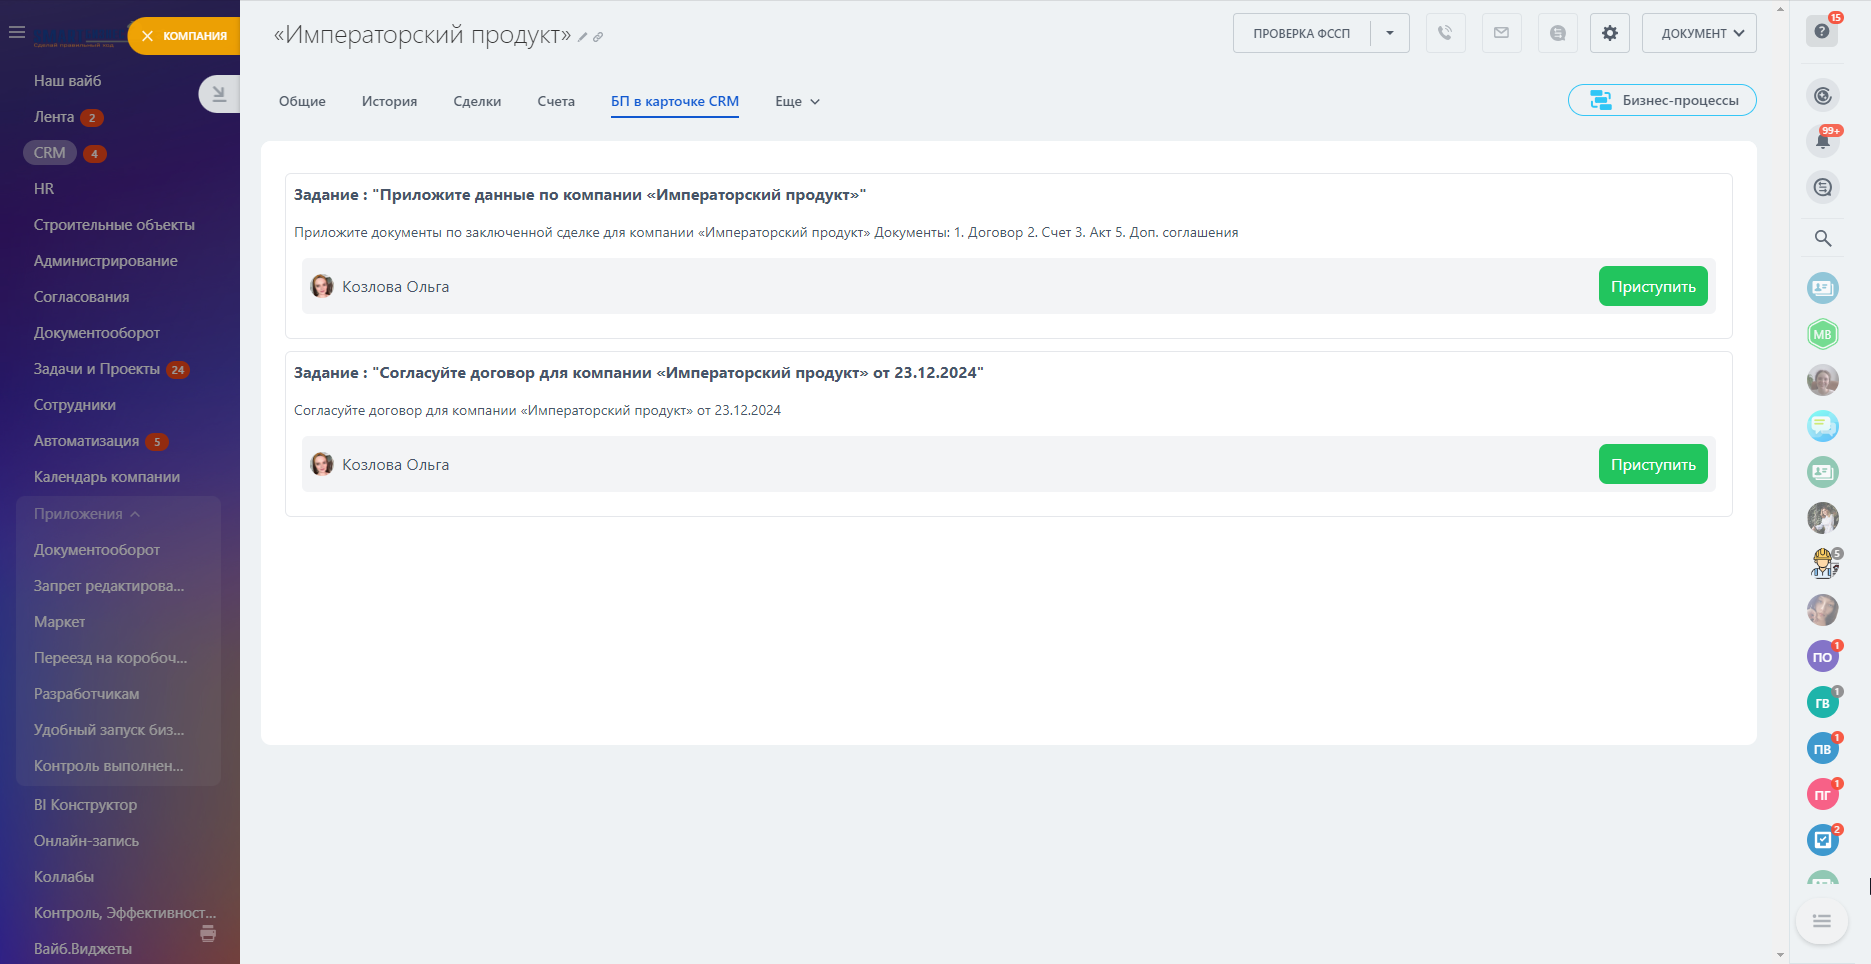Click the Бизнес-процессы workflow icon
This screenshot has width=1871, height=964.
pos(1601,100)
